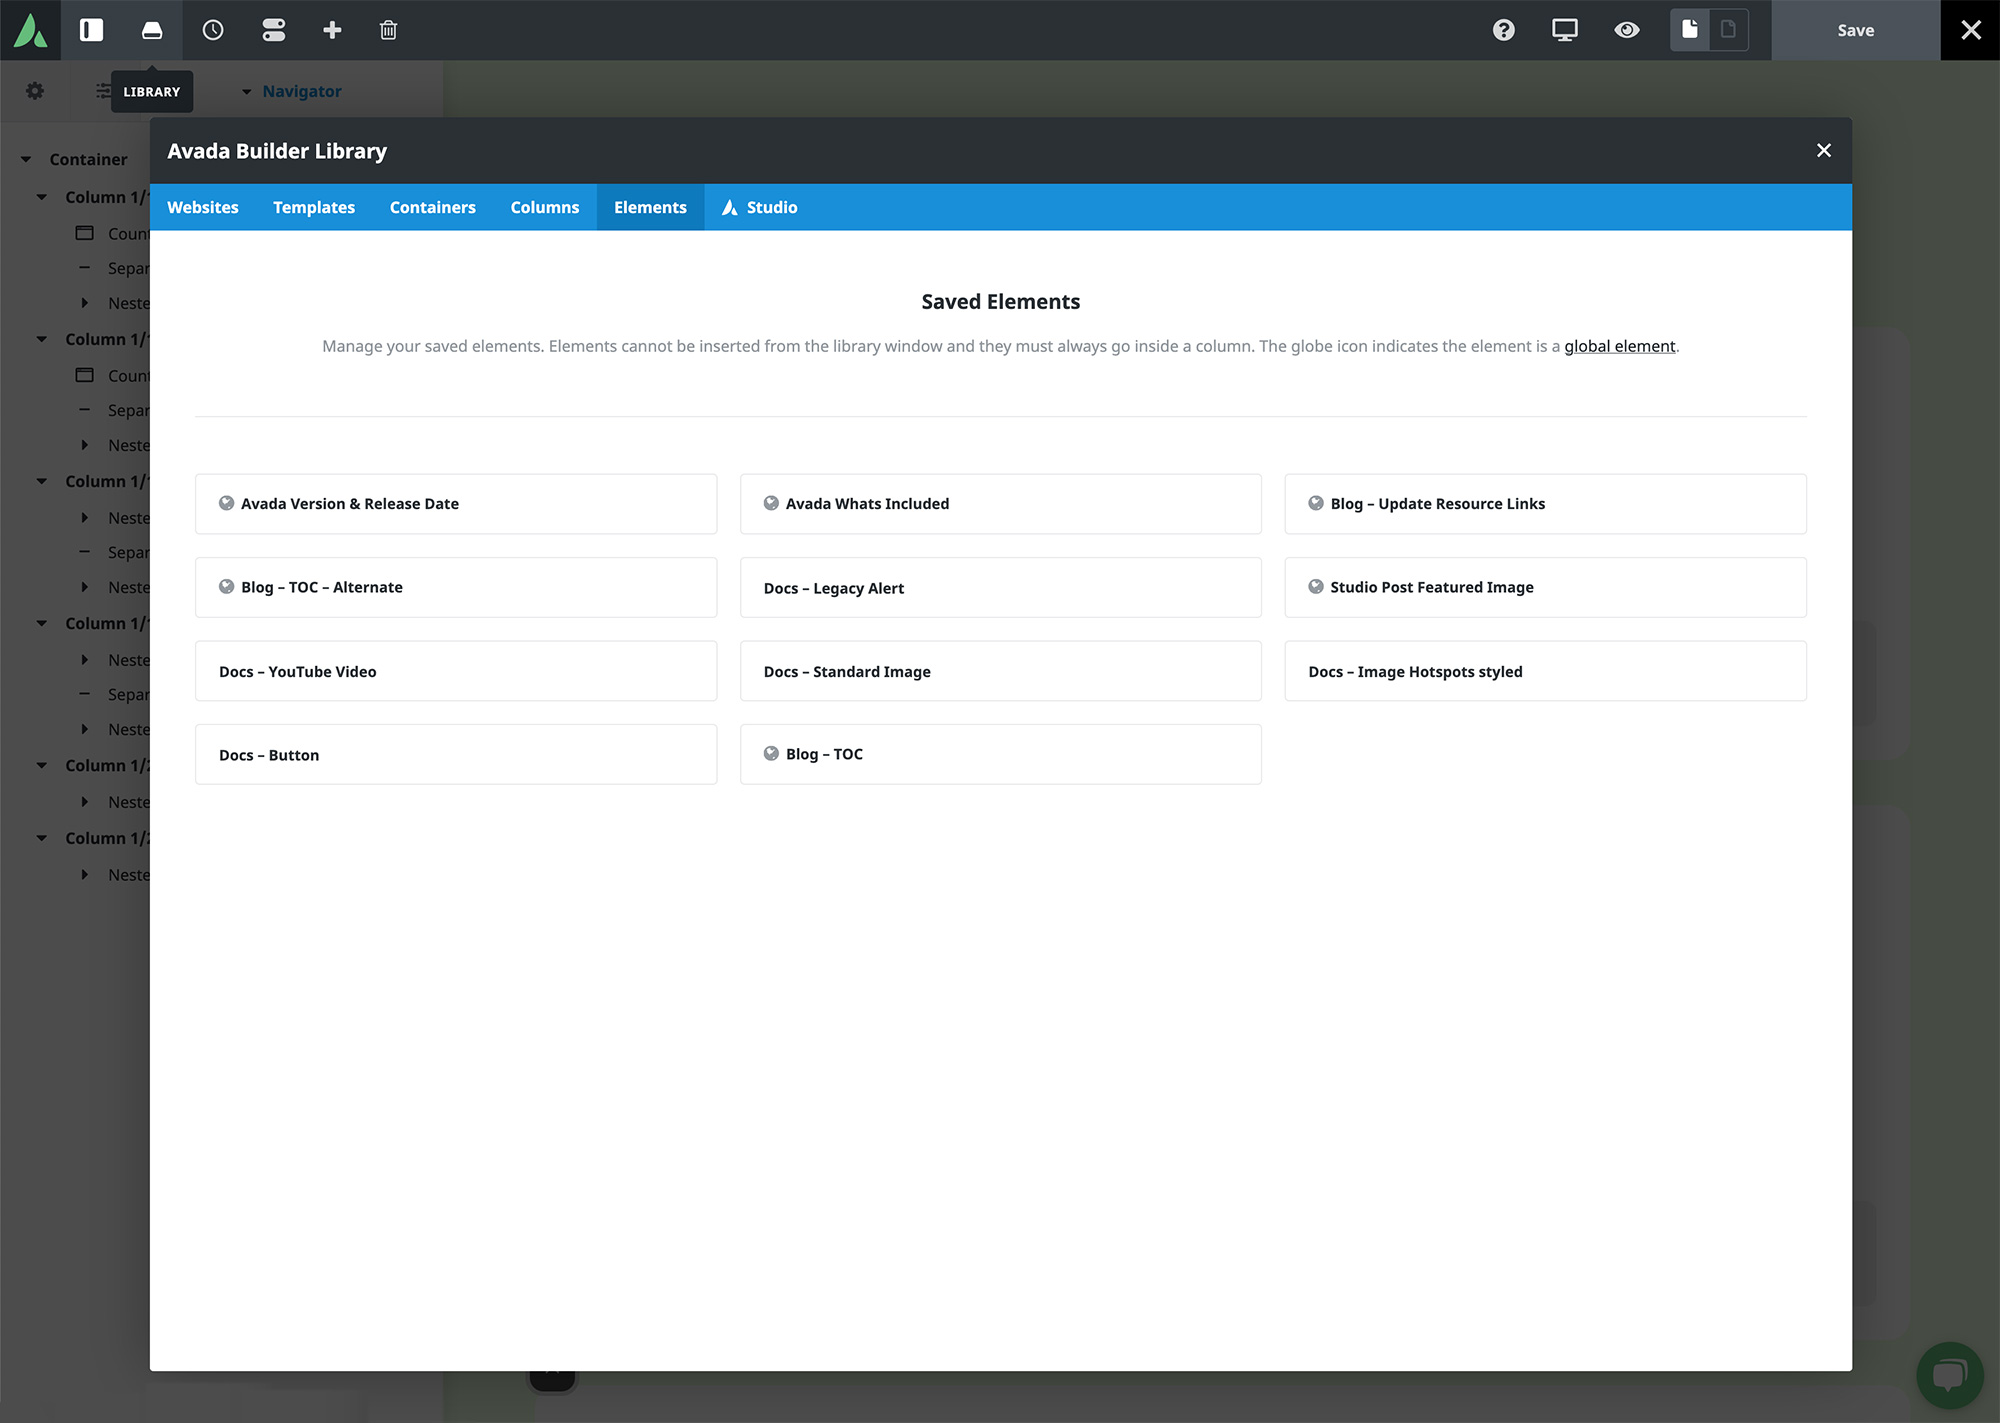This screenshot has height=1423, width=2000.
Task: Select Studio Post Featured Image element
Action: (1545, 587)
